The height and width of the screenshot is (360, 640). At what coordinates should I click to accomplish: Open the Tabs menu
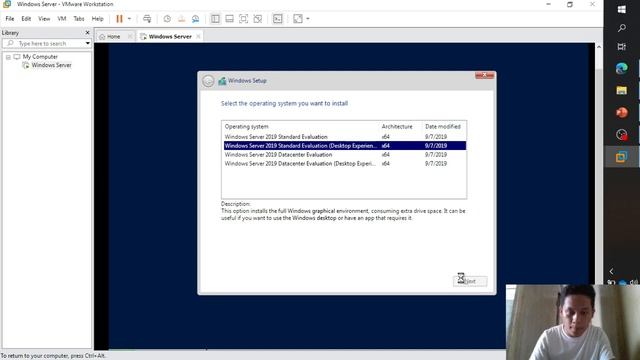pos(79,19)
